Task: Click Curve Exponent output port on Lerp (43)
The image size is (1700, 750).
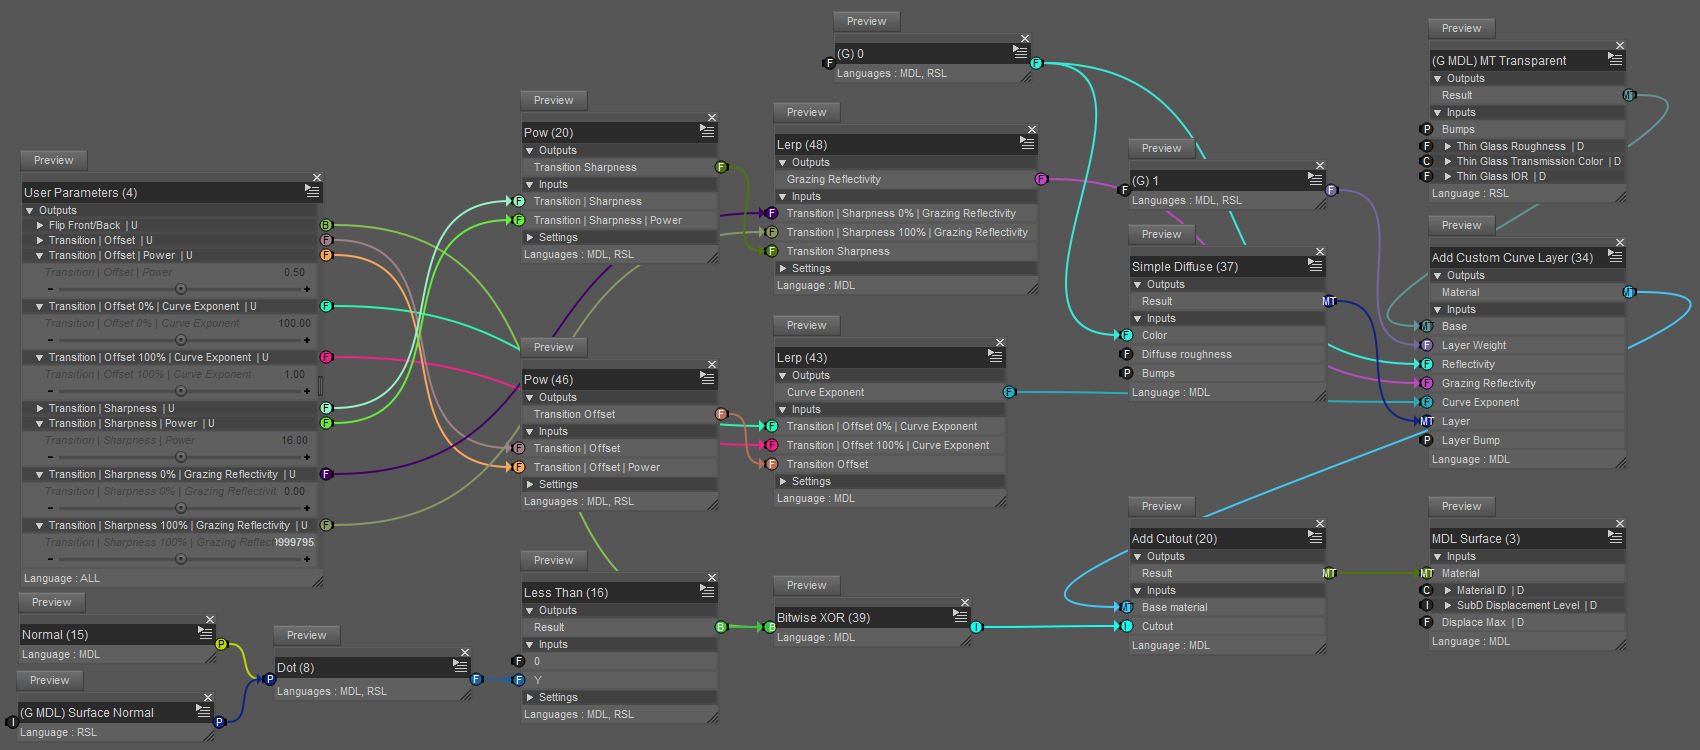Action: coord(1009,392)
